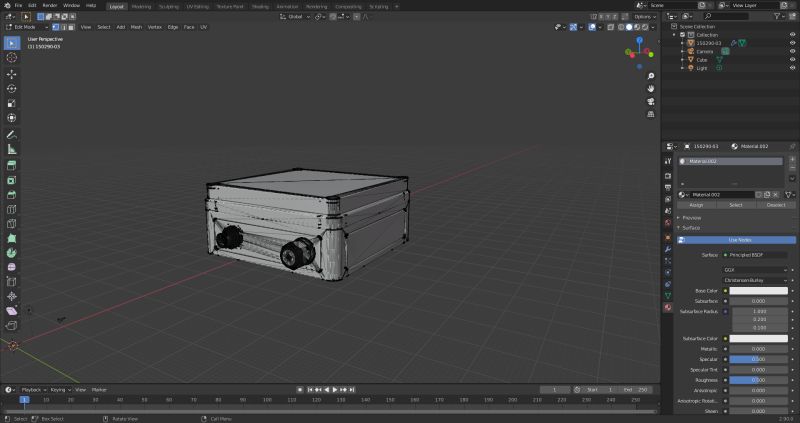The height and width of the screenshot is (423, 800).
Task: Activate the Transform tool
Action: 11,118
